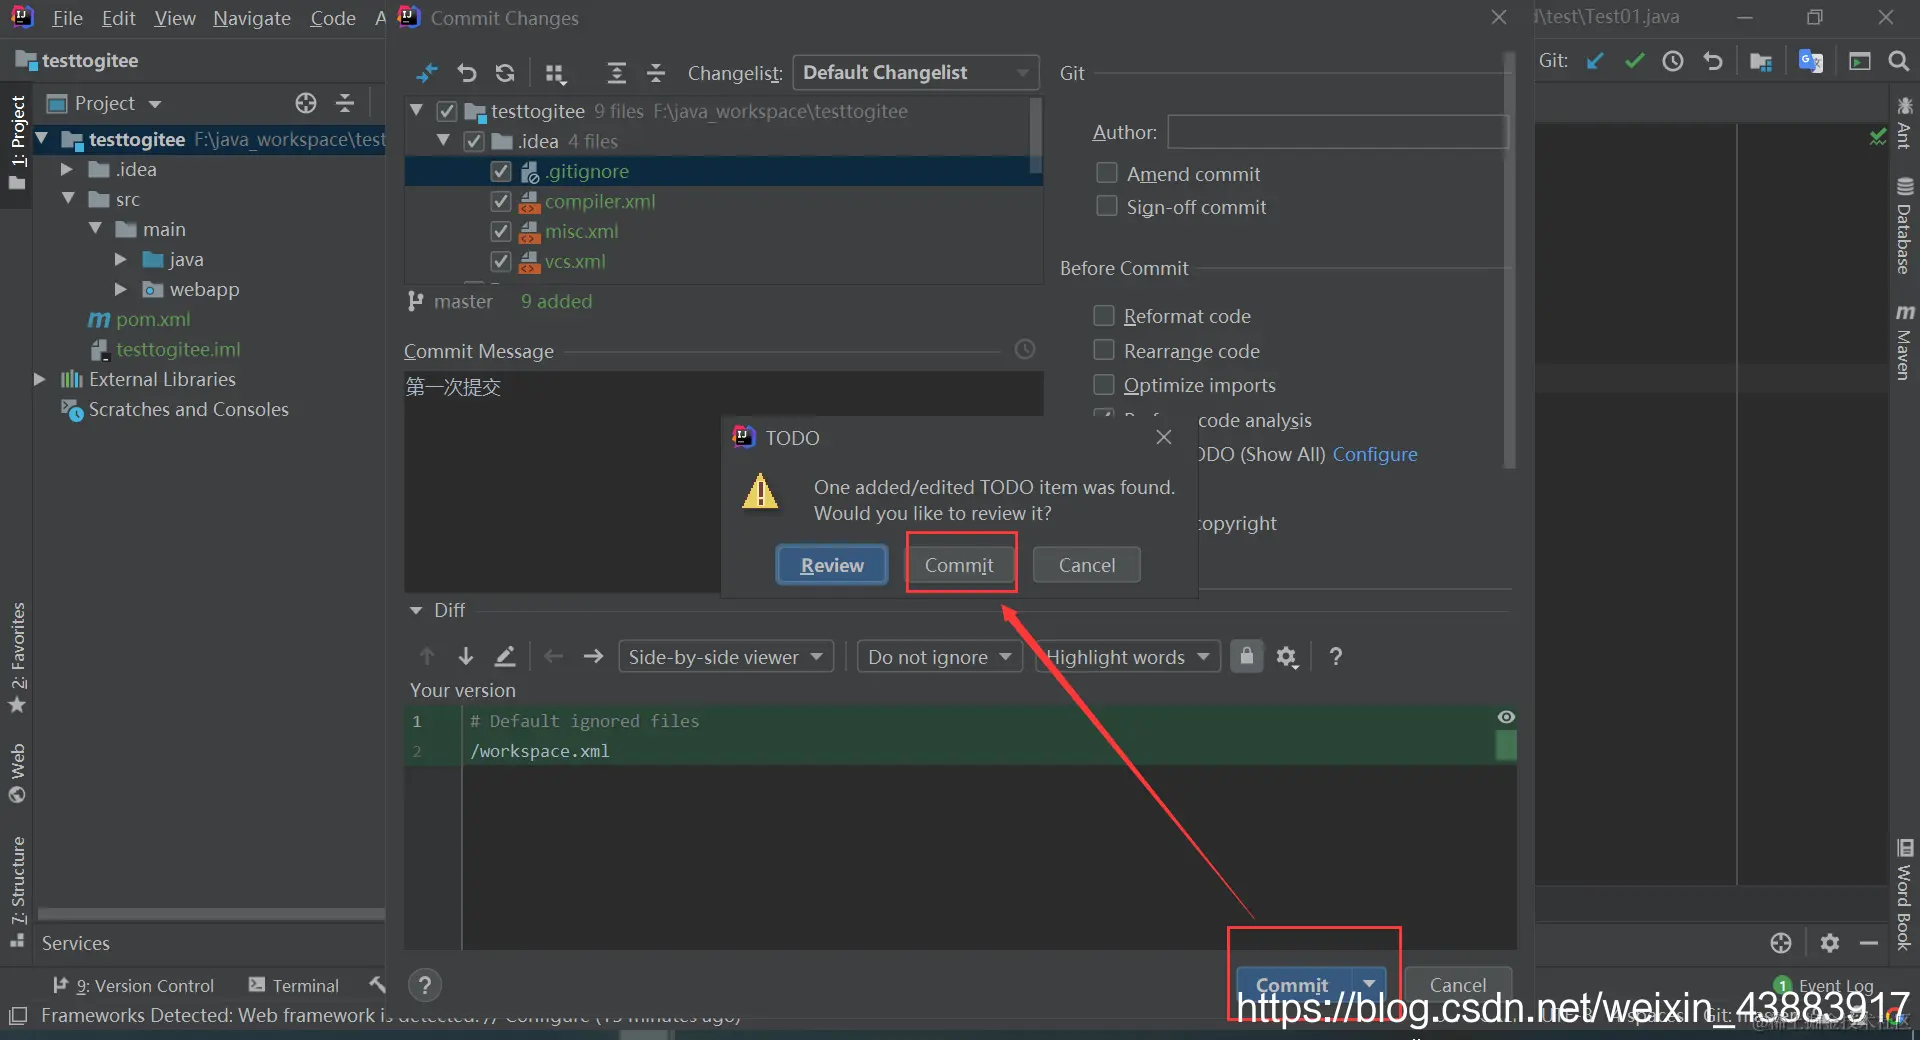Screen dimensions: 1920x1040
Task: Open the View menu
Action: click(x=175, y=18)
